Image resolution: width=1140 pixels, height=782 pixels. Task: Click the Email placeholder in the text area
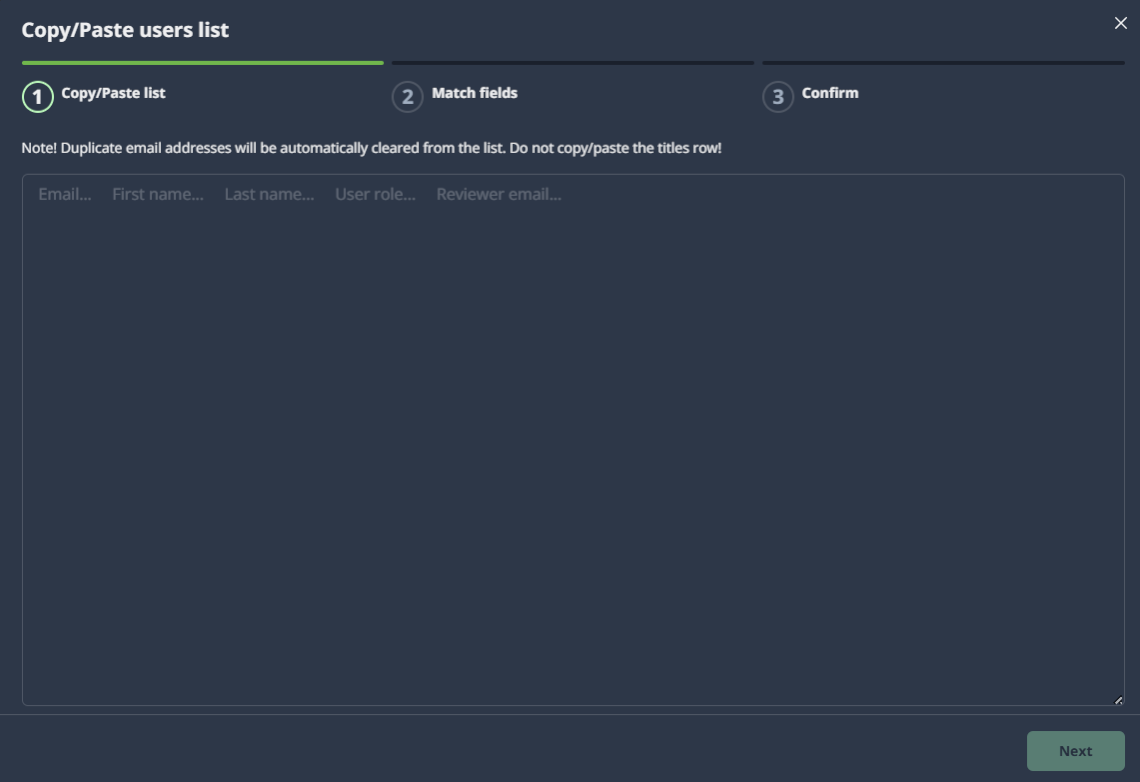(65, 194)
